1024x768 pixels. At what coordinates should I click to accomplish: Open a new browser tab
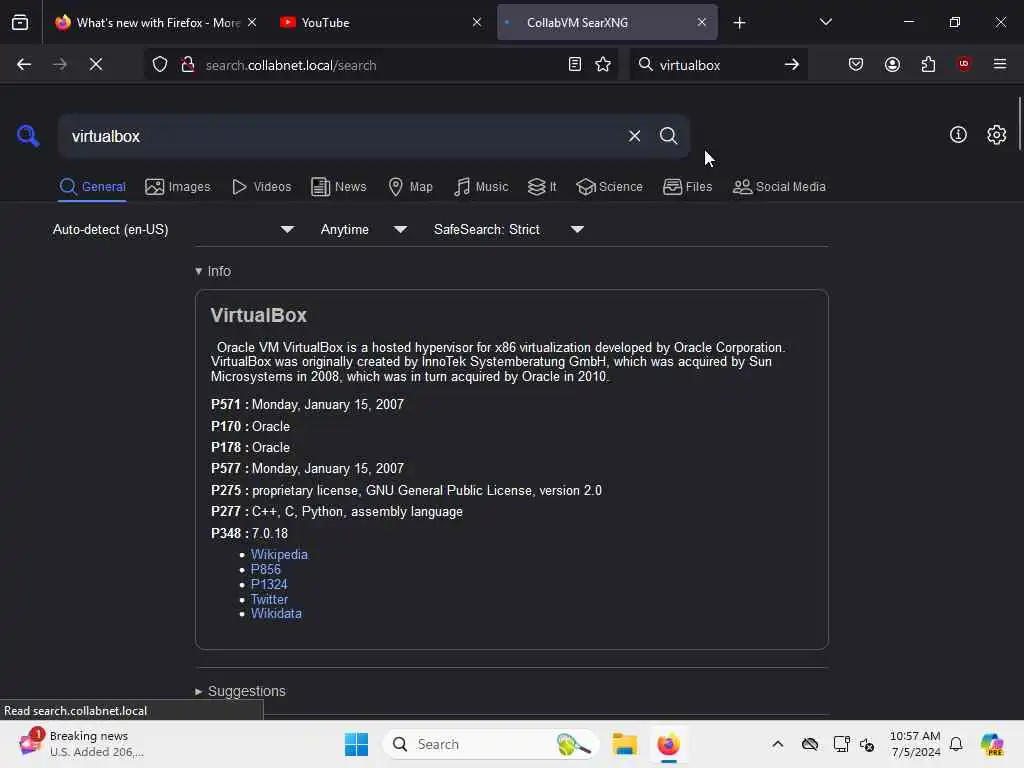[x=739, y=23]
